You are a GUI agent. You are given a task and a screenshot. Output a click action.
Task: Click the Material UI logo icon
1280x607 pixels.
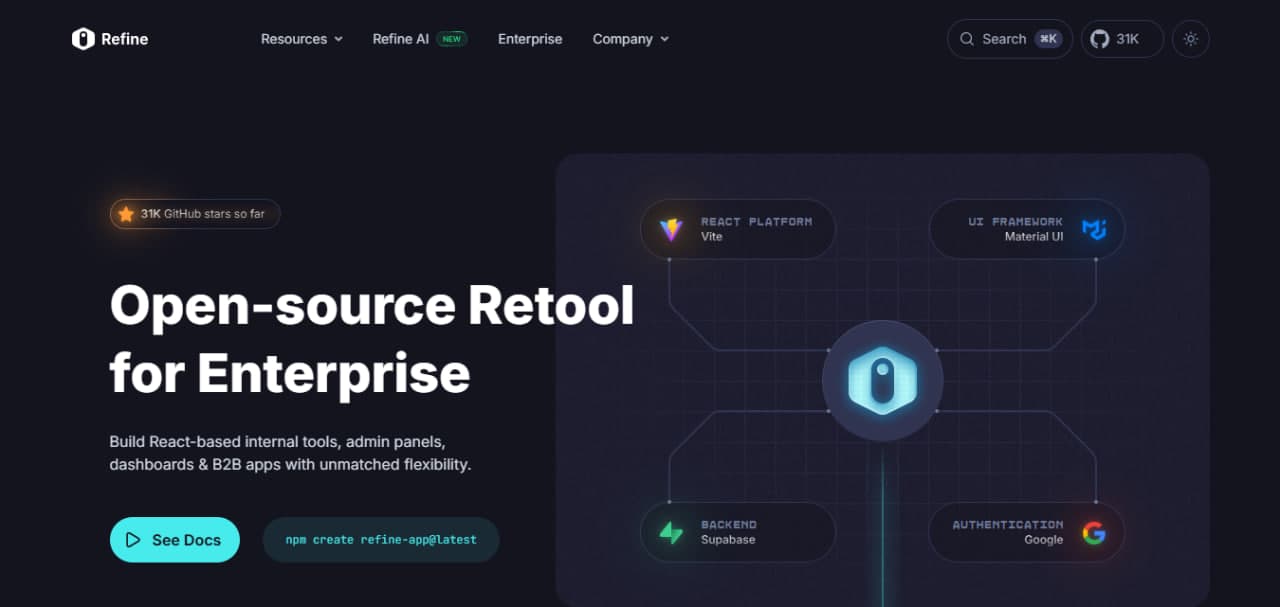click(x=1094, y=230)
